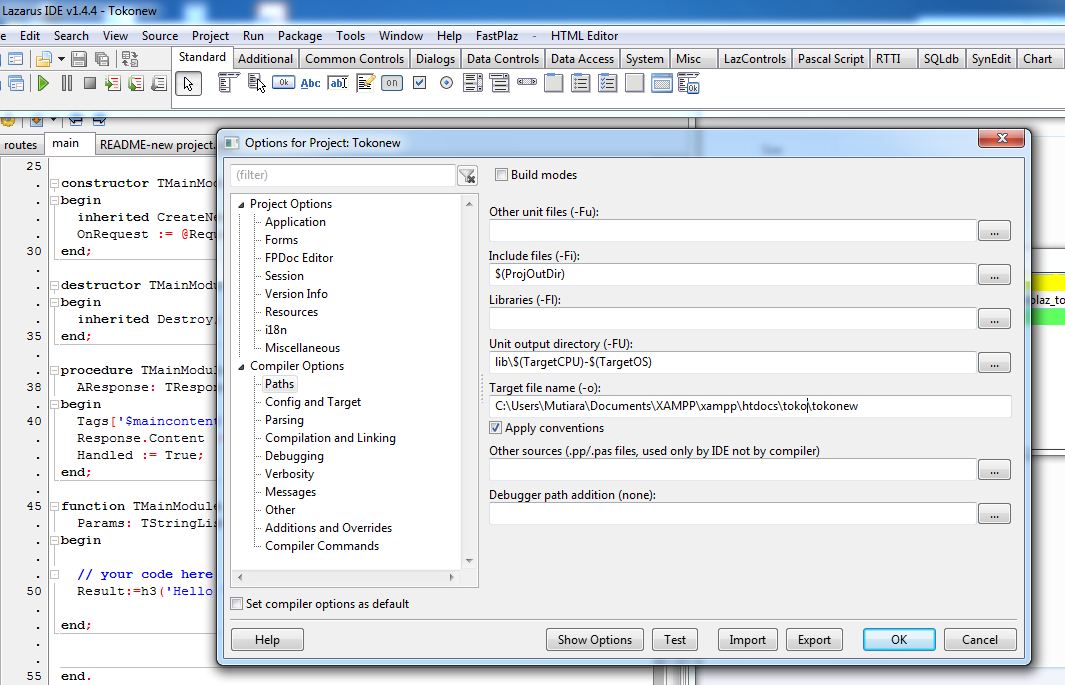The image size is (1065, 685).
Task: Open the Package menu
Action: click(x=300, y=36)
